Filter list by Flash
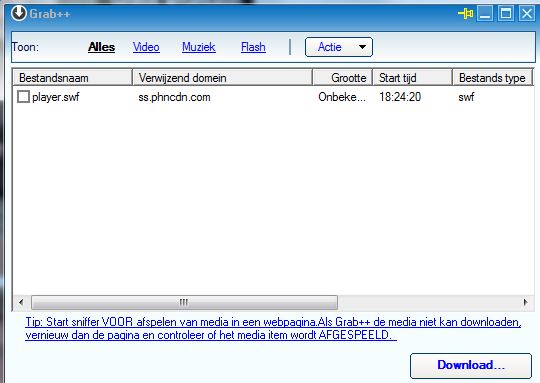540x383 pixels. pos(253,47)
